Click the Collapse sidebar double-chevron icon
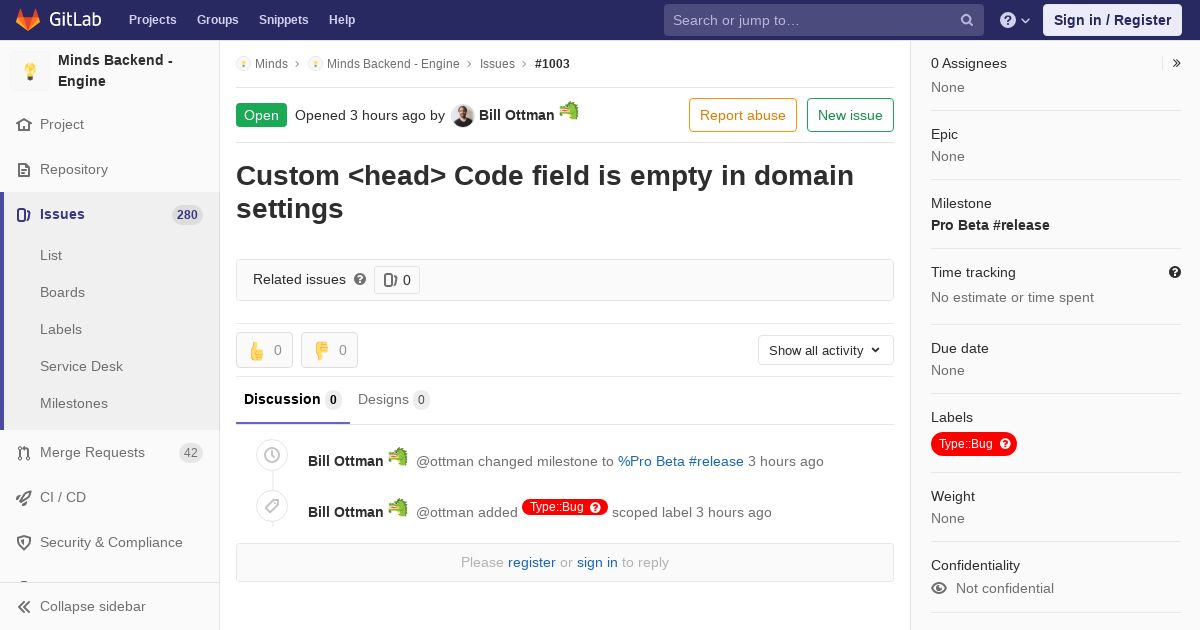1200x630 pixels. (x=24, y=607)
